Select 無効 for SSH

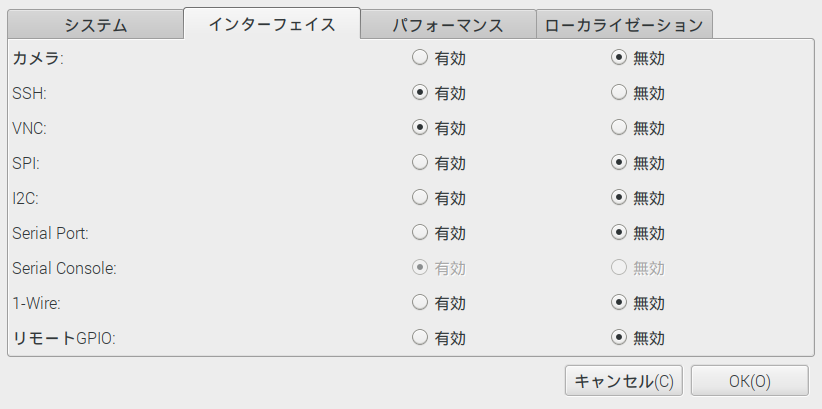pos(619,93)
